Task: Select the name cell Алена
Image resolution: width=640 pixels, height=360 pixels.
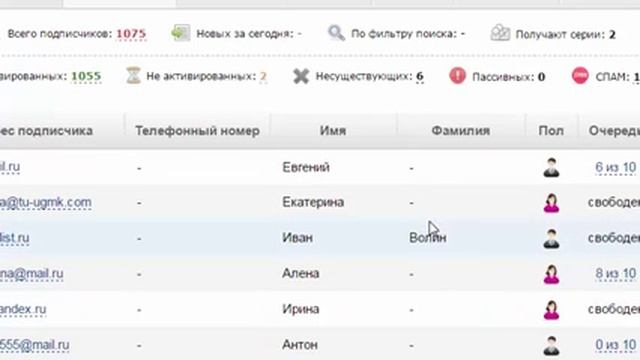Action: (x=300, y=273)
